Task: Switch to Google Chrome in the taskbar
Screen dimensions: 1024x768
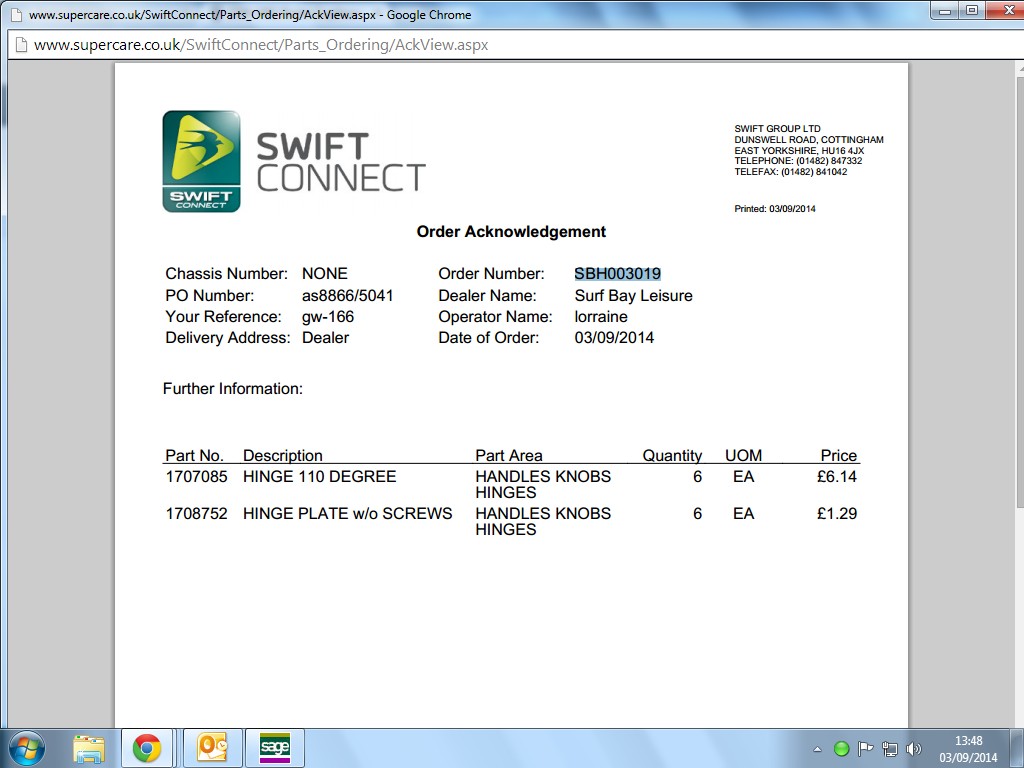Action: [147, 748]
